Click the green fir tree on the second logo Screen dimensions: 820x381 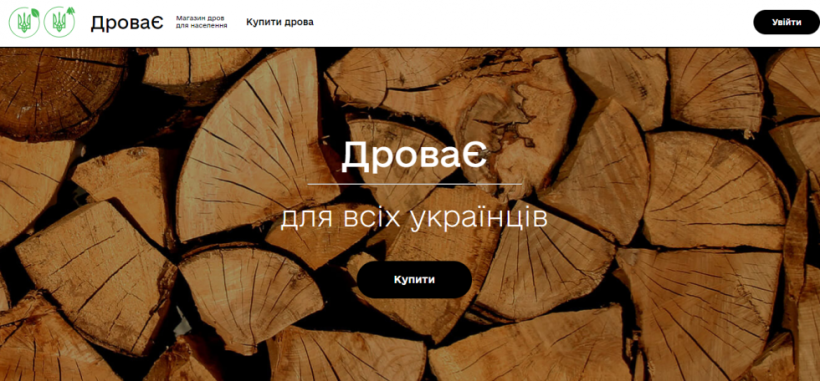71,11
